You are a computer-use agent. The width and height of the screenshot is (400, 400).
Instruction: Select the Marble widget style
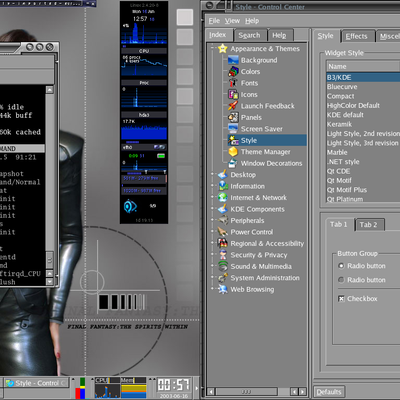click(x=363, y=152)
